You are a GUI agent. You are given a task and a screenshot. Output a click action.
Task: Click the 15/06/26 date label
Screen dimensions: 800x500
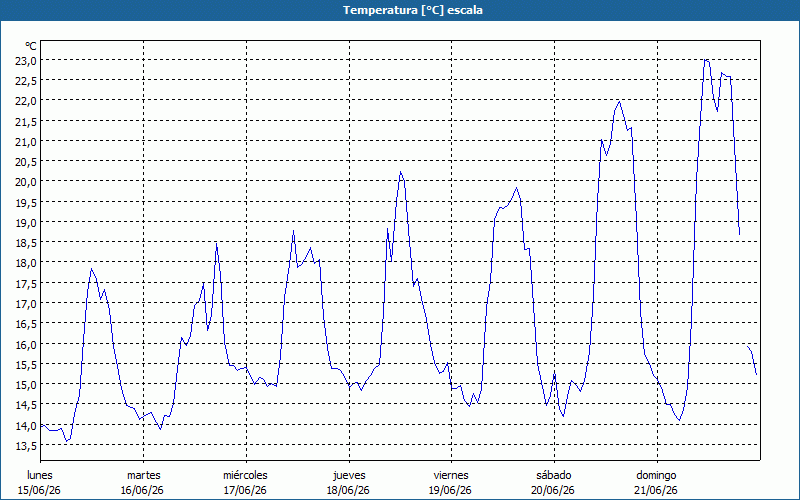(39, 490)
